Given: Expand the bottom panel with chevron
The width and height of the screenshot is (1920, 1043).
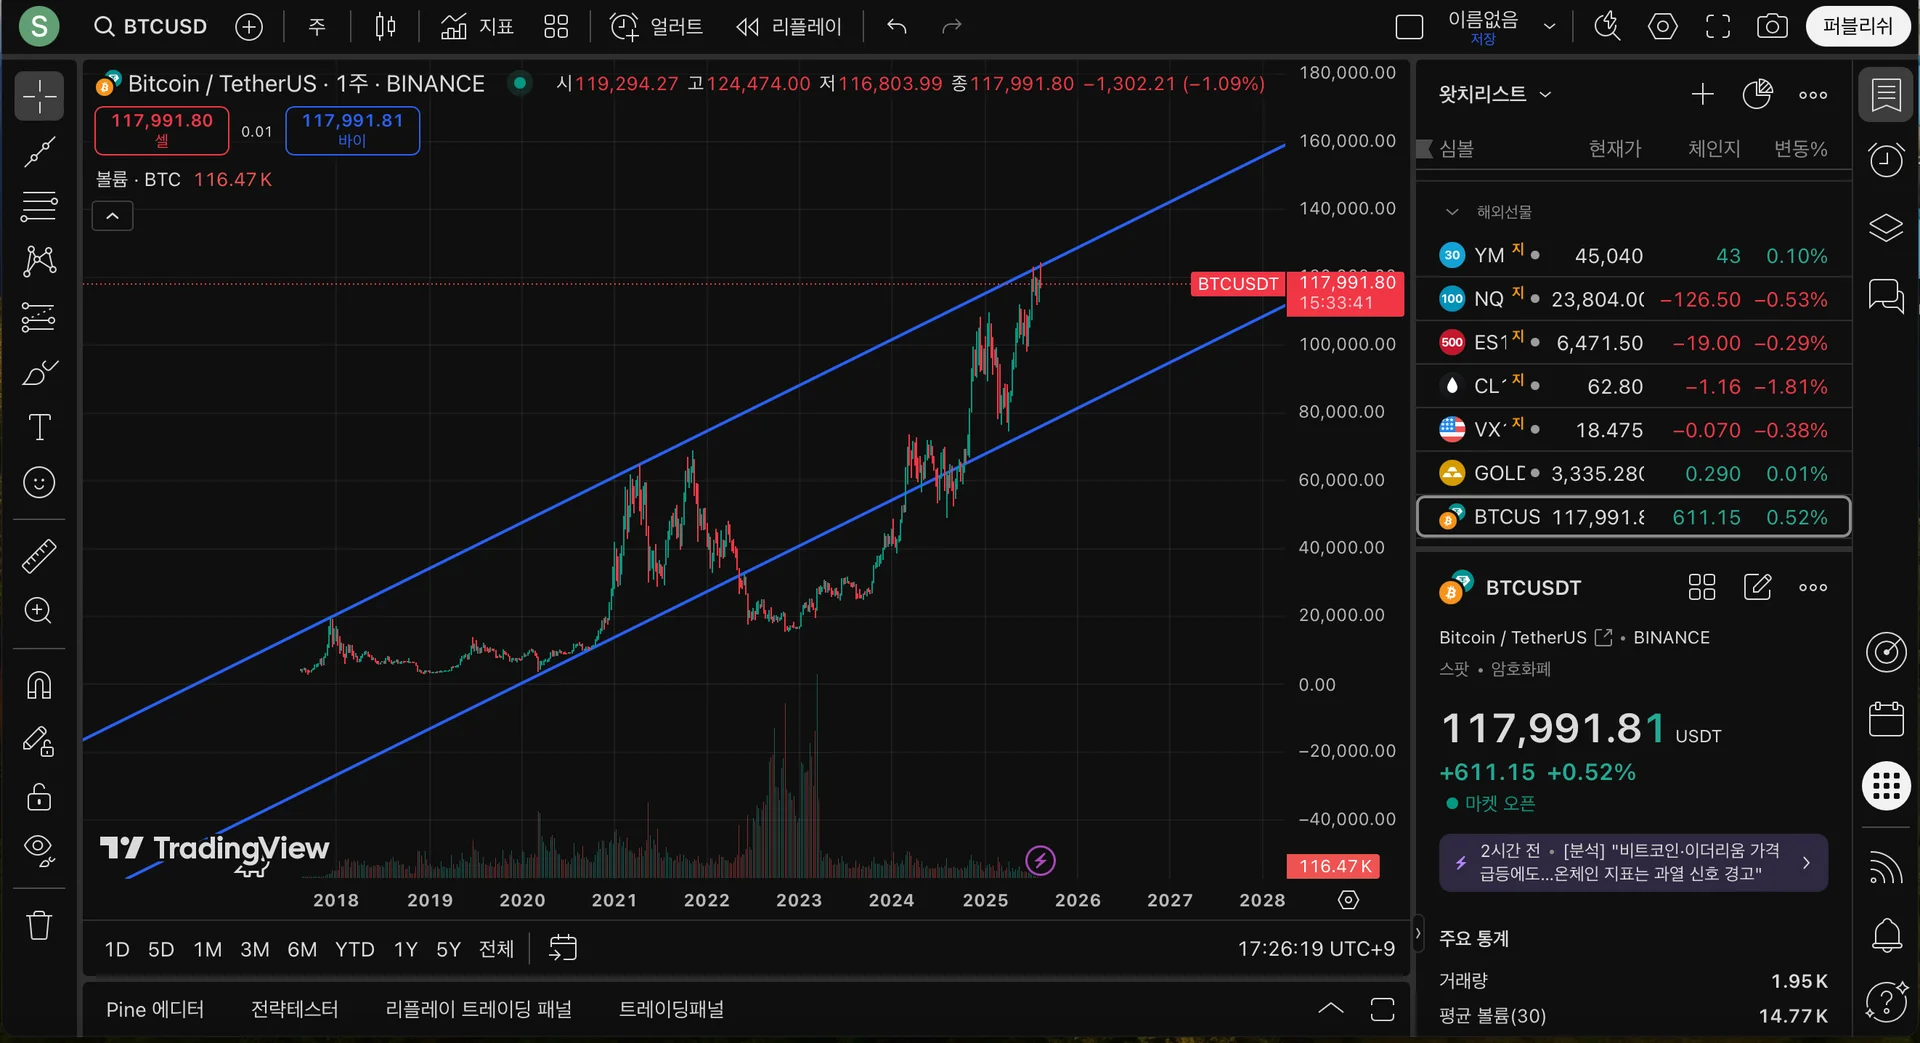Looking at the screenshot, I should coord(1331,1009).
